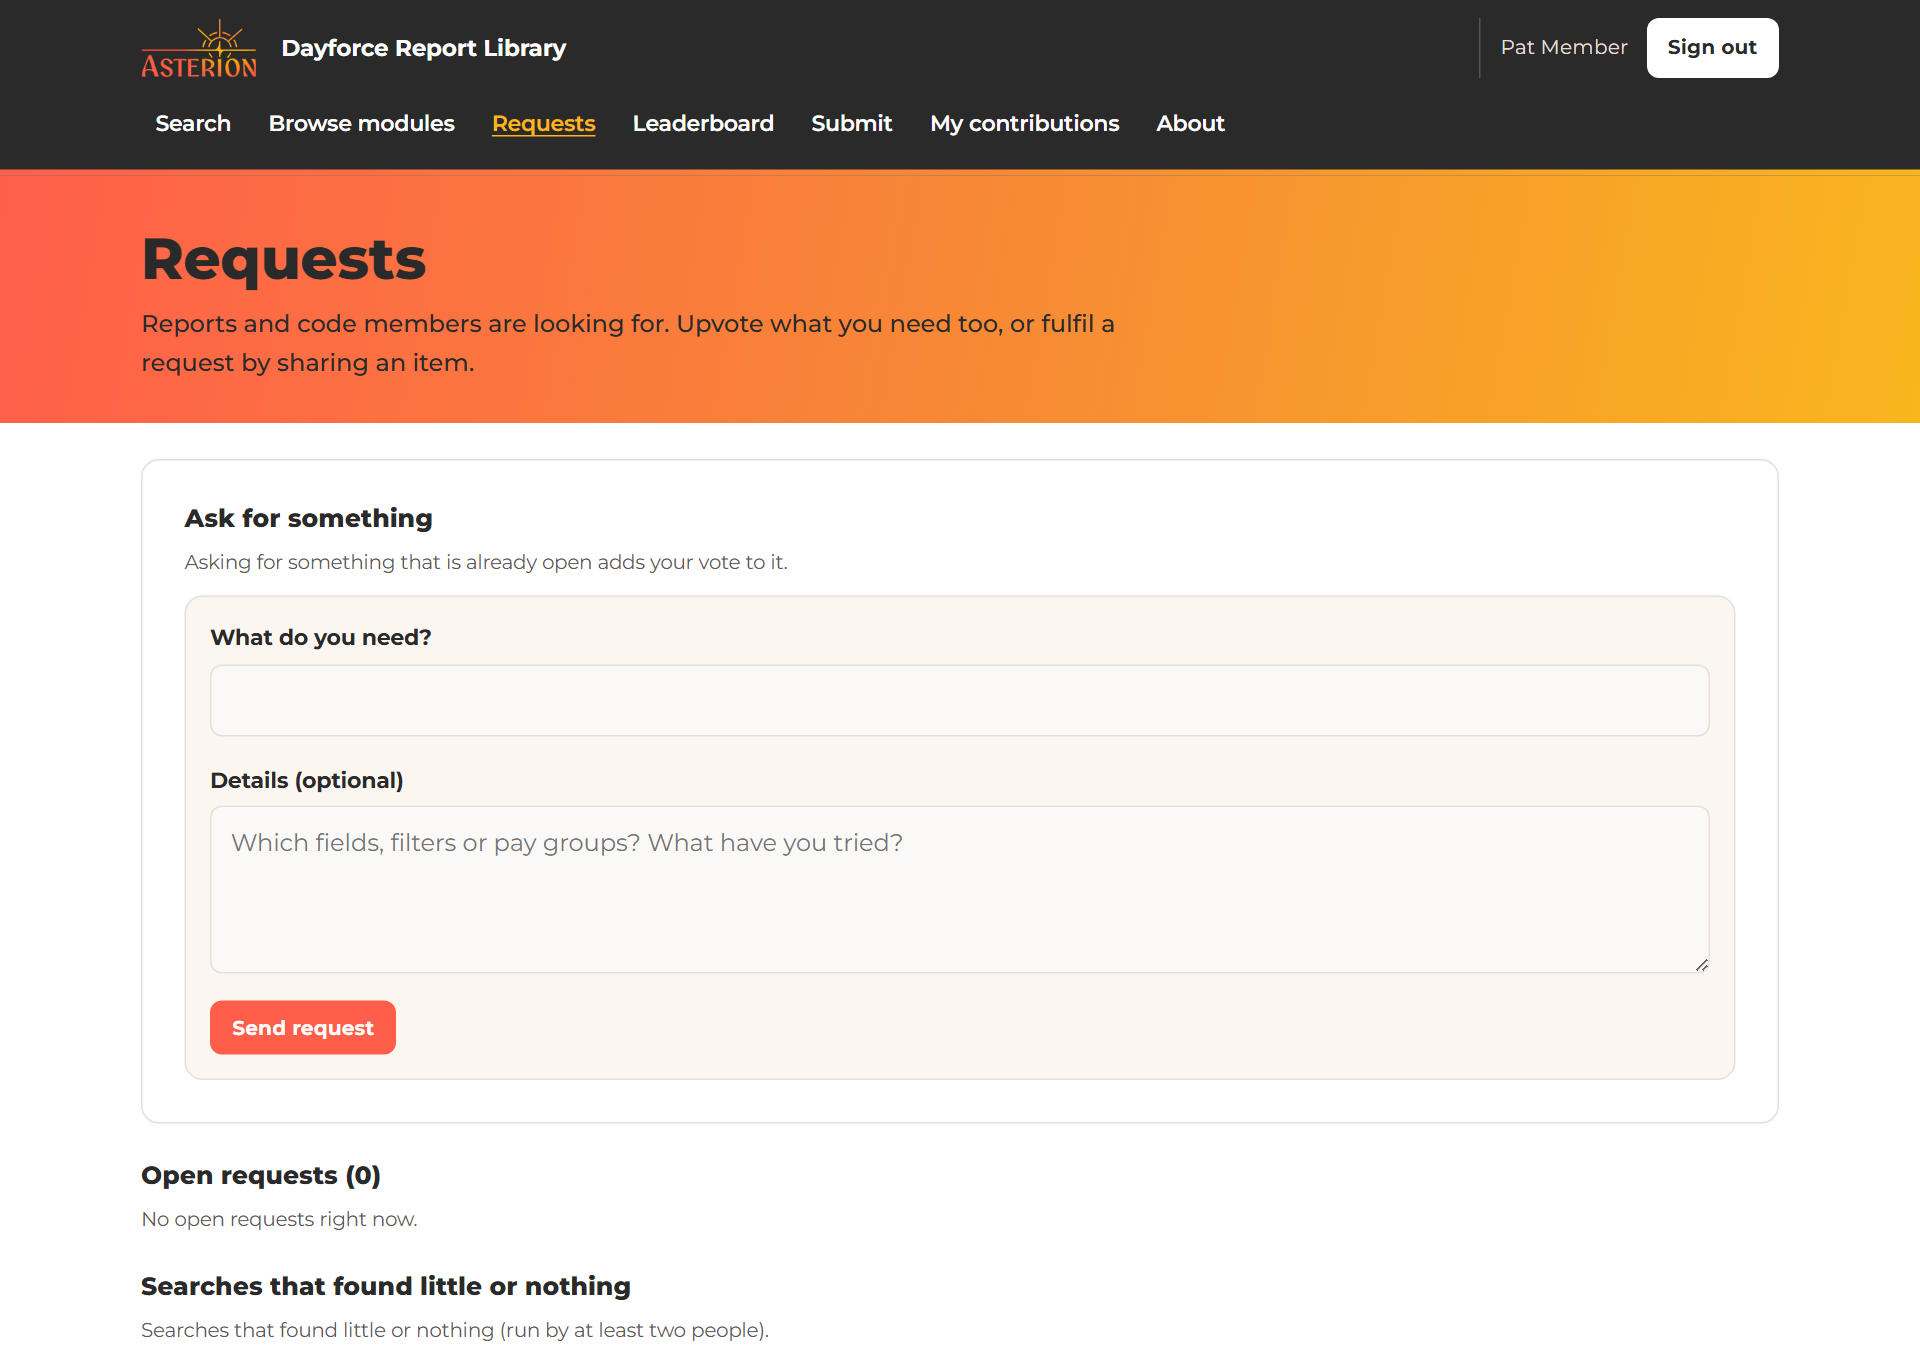Click the 'Details (optional)' label
This screenshot has height=1350, width=1920.
click(307, 780)
